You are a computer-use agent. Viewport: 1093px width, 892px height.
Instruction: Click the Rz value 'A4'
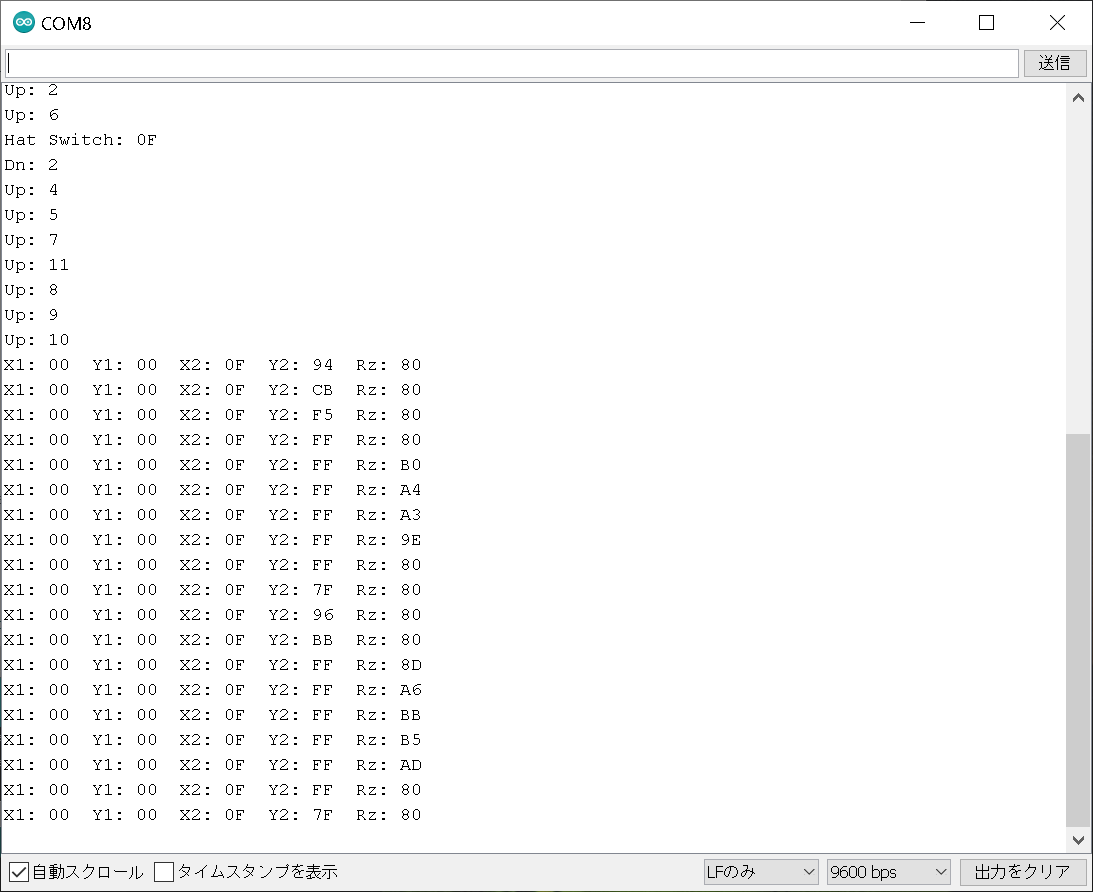point(411,490)
